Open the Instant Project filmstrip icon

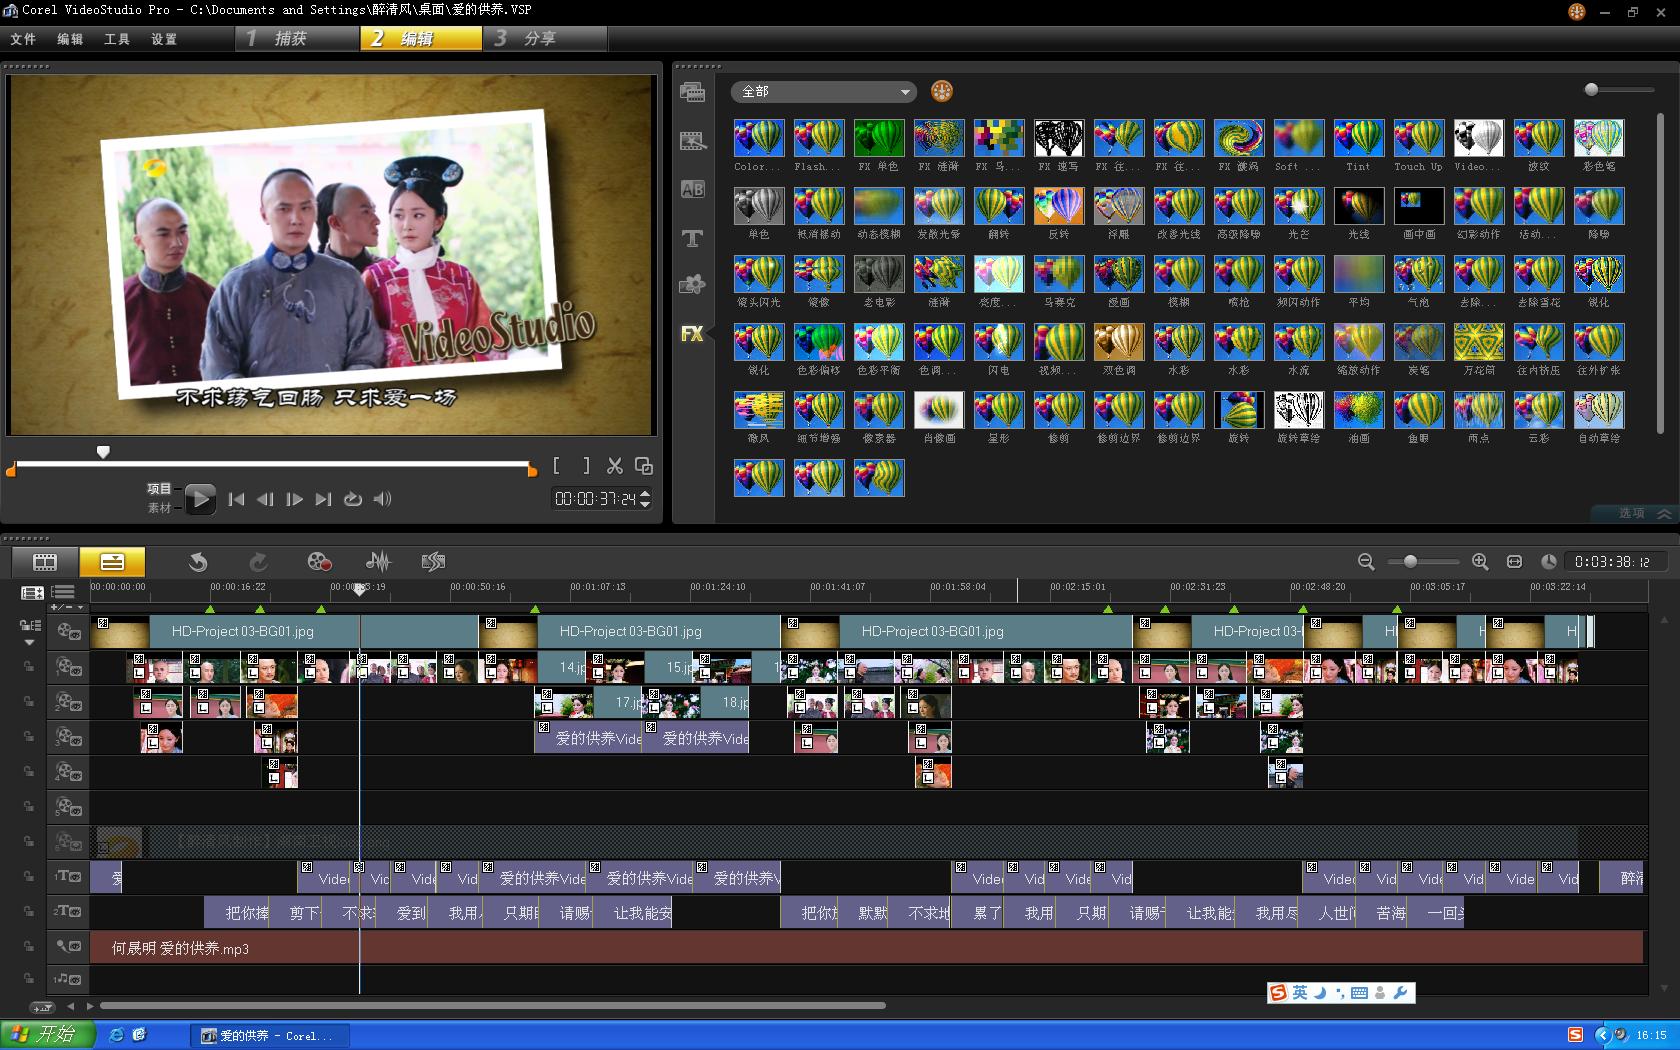coord(433,562)
